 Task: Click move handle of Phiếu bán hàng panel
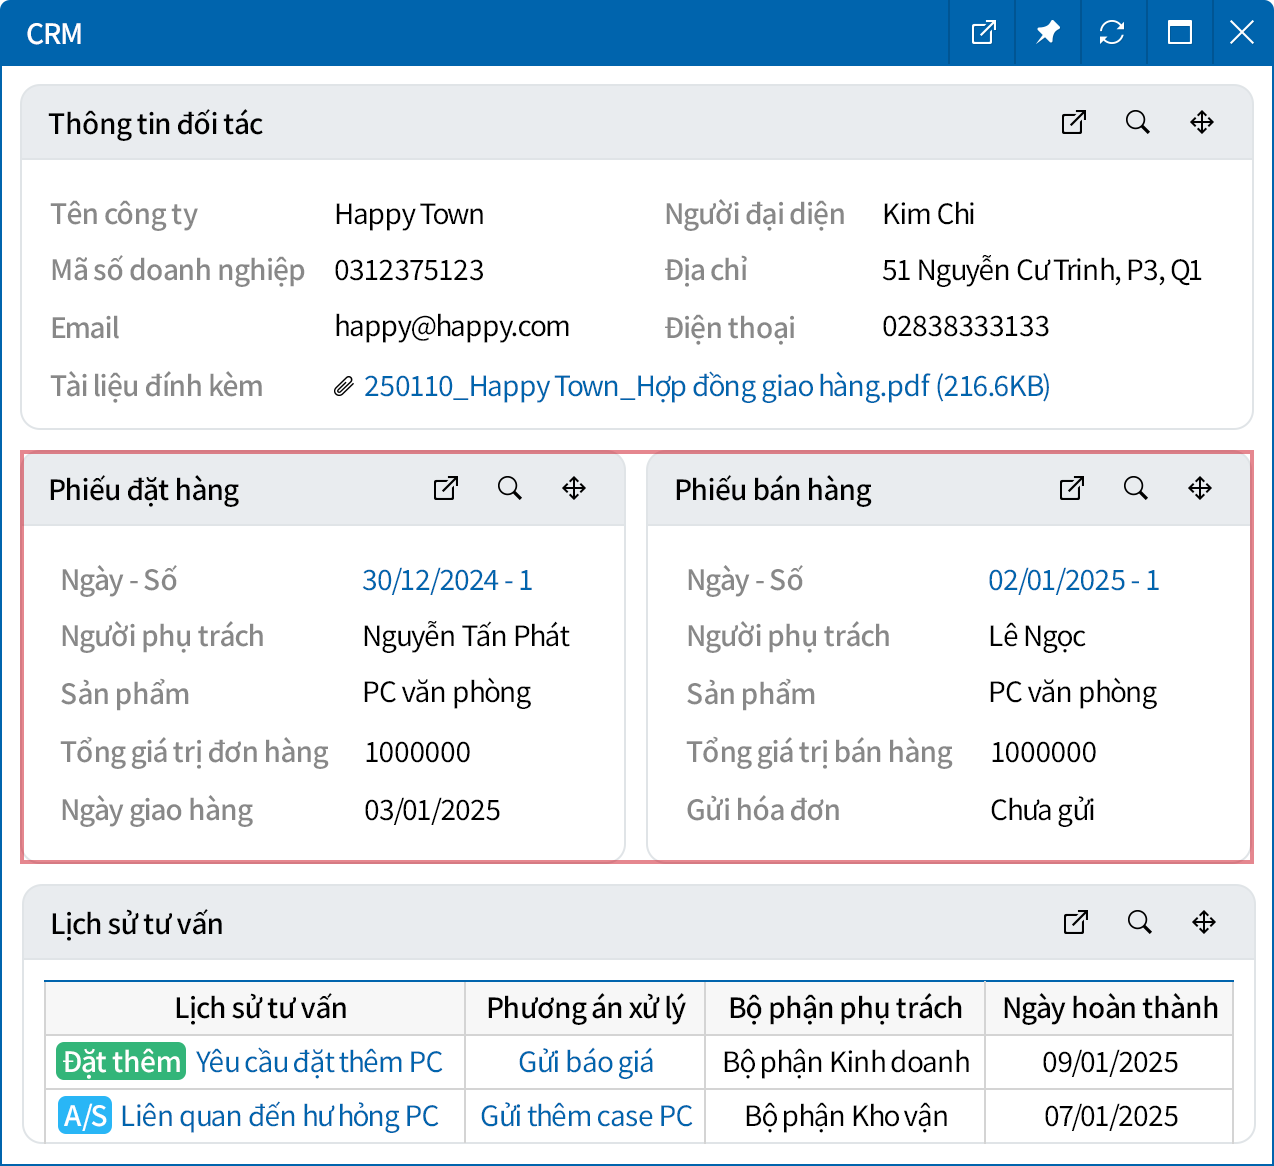point(1199,488)
